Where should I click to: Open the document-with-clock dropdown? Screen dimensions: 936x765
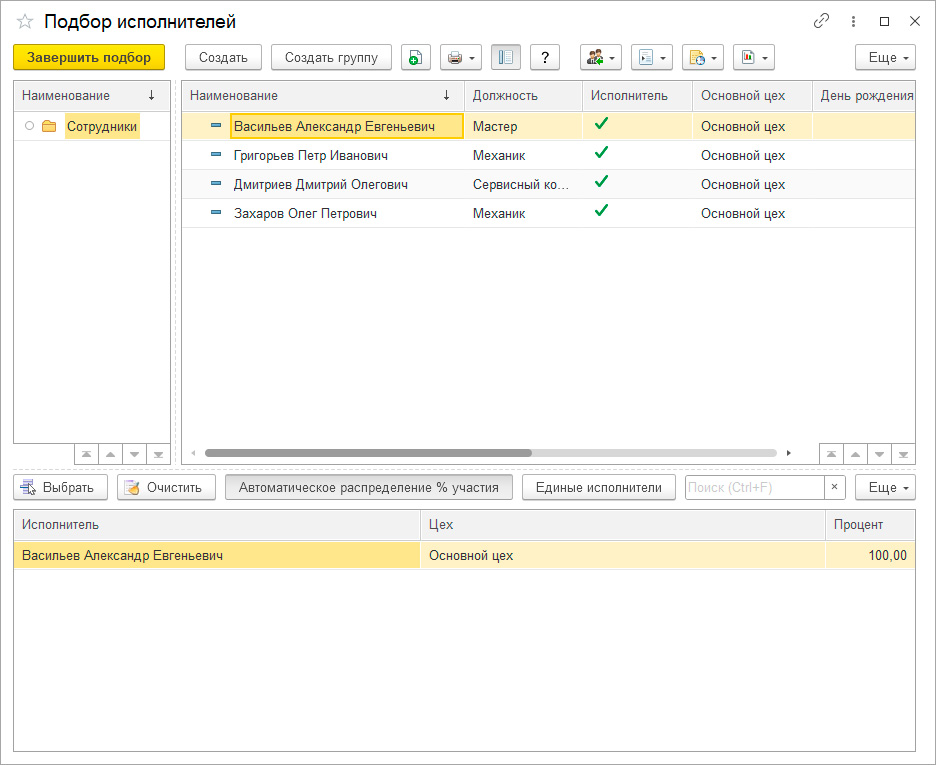coord(703,57)
